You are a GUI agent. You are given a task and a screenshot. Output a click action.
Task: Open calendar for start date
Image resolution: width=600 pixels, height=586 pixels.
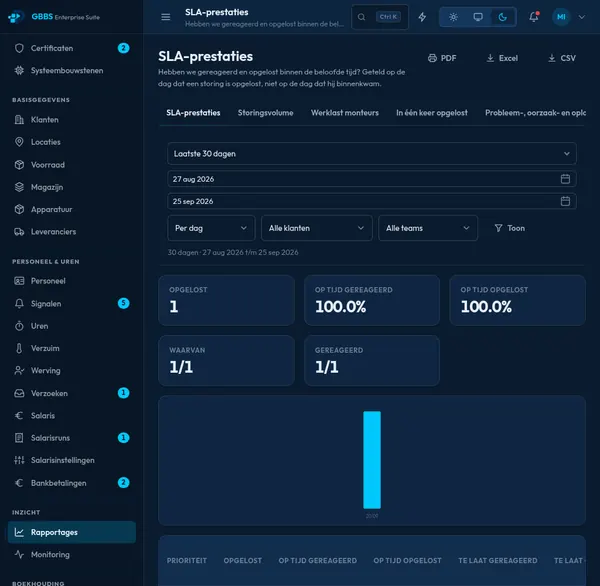[565, 179]
